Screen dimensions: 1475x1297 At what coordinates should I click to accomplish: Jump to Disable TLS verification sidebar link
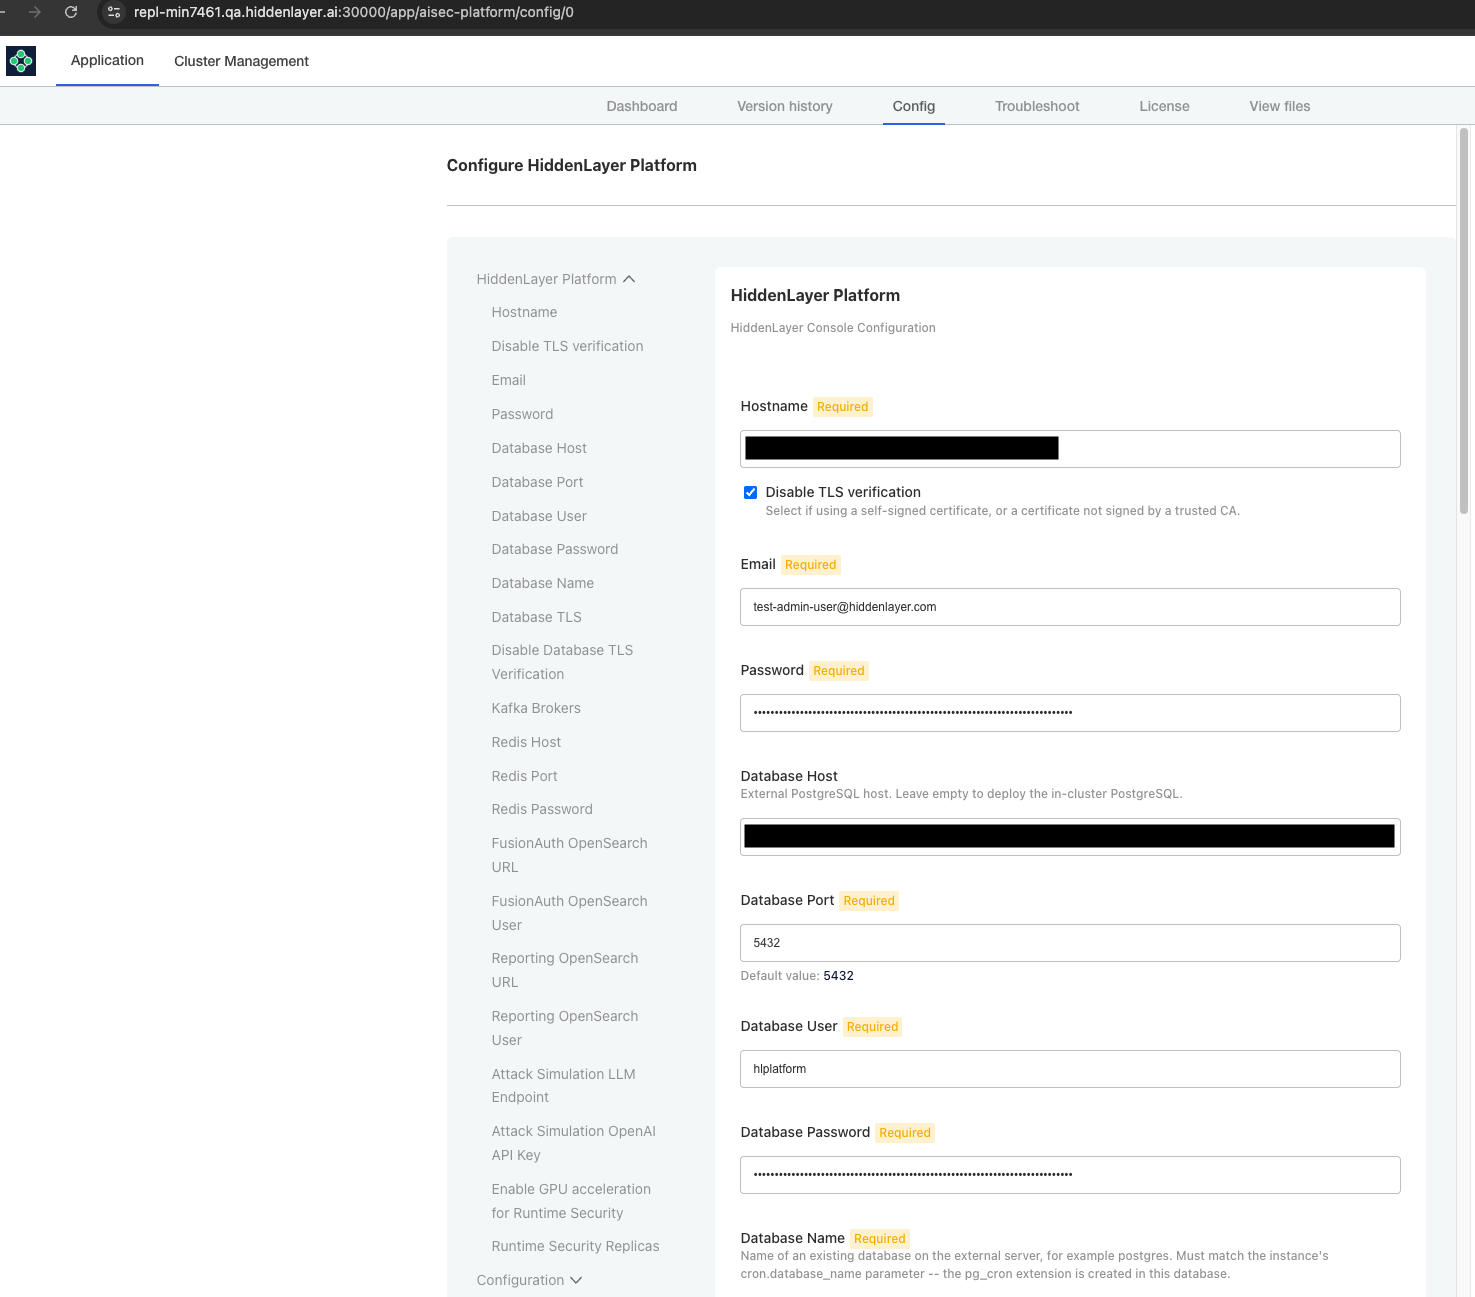tap(567, 346)
